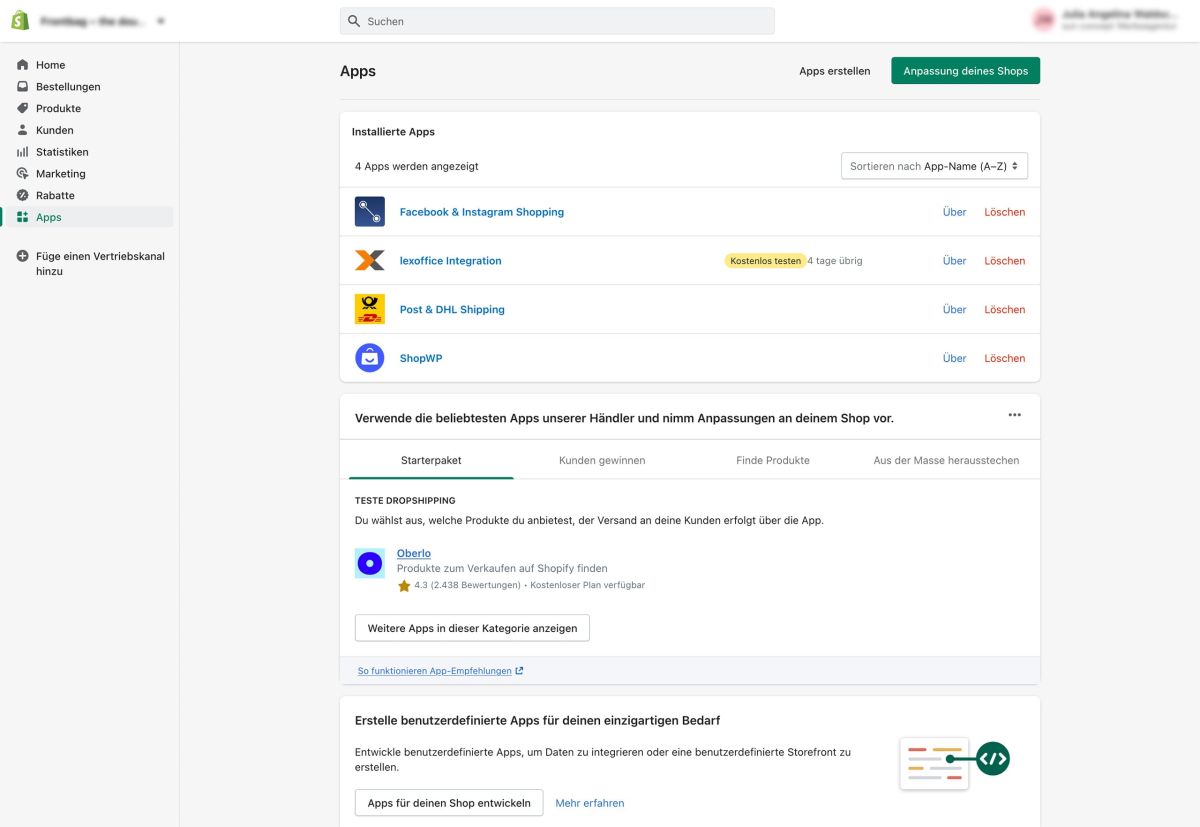Screen dimensions: 1200x827
Task: Click the Facebook & Instagram Shopping app icon
Action: tap(370, 212)
